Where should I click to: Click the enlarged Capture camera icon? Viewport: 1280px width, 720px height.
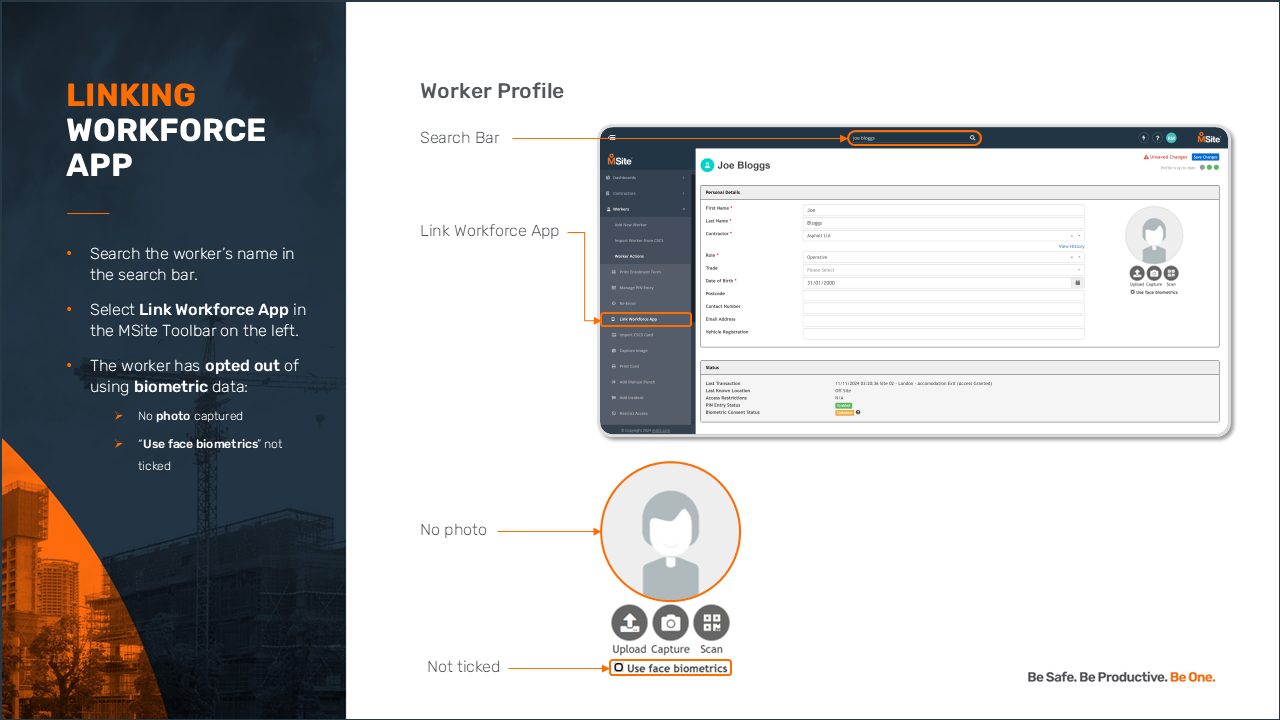pos(670,623)
